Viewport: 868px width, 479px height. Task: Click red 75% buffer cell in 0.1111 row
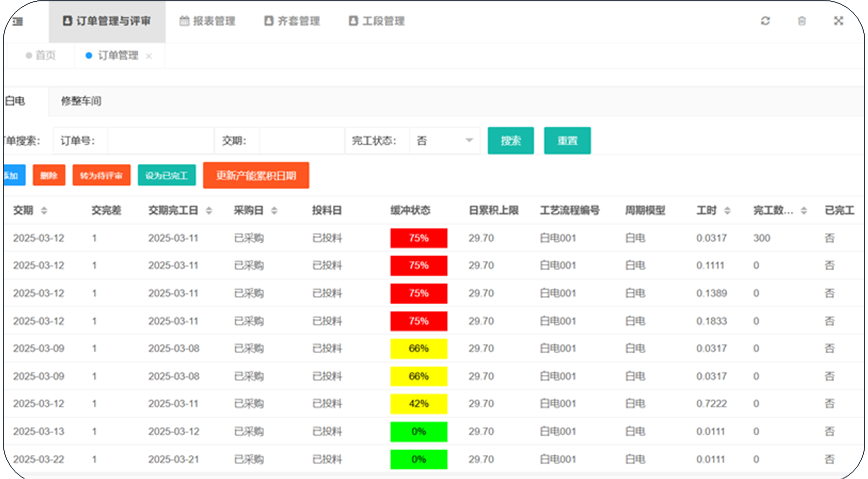[x=418, y=266]
